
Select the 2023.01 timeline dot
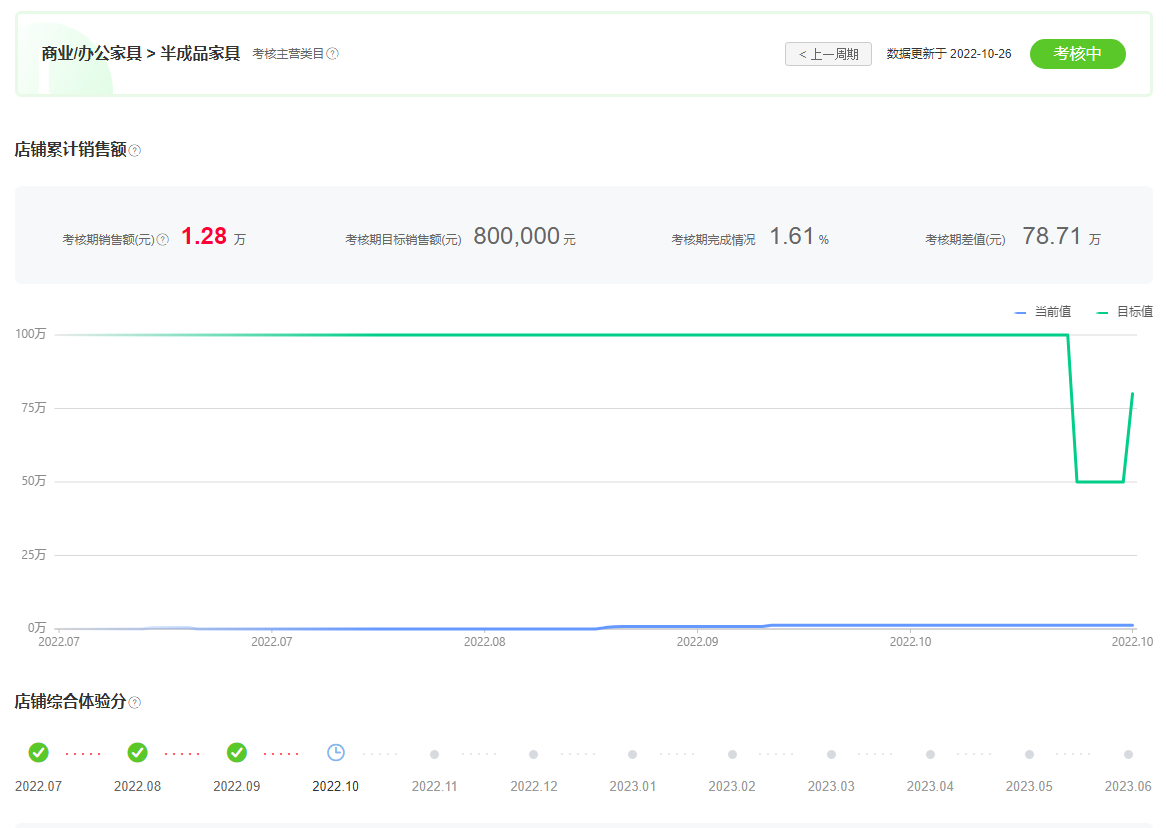(x=632, y=754)
